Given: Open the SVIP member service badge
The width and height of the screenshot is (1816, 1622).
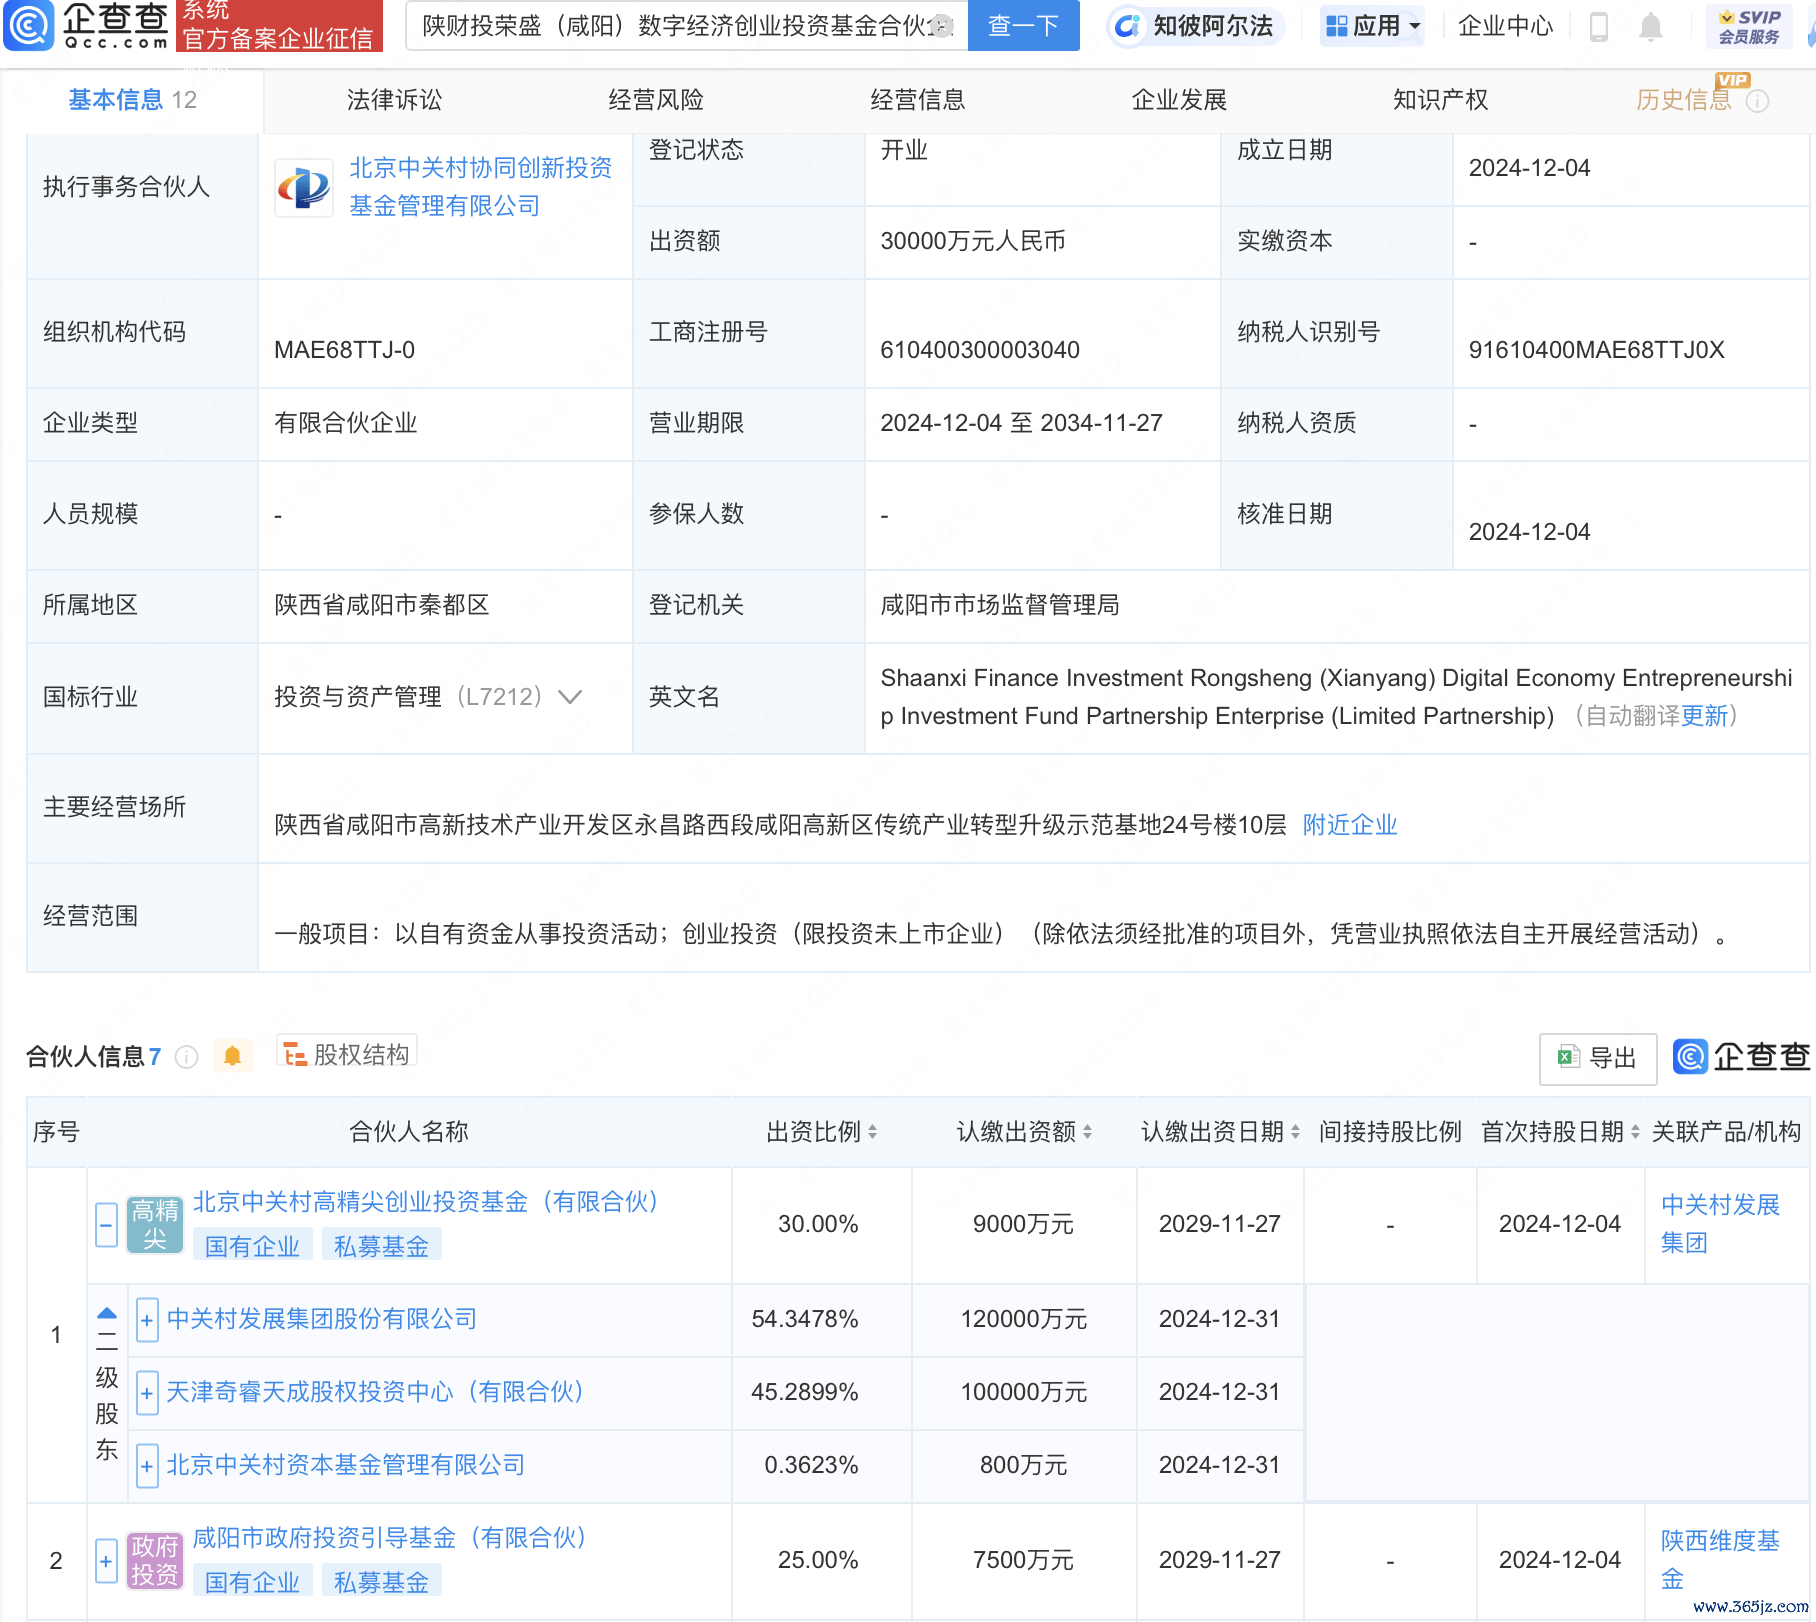Looking at the screenshot, I should point(1749,26).
